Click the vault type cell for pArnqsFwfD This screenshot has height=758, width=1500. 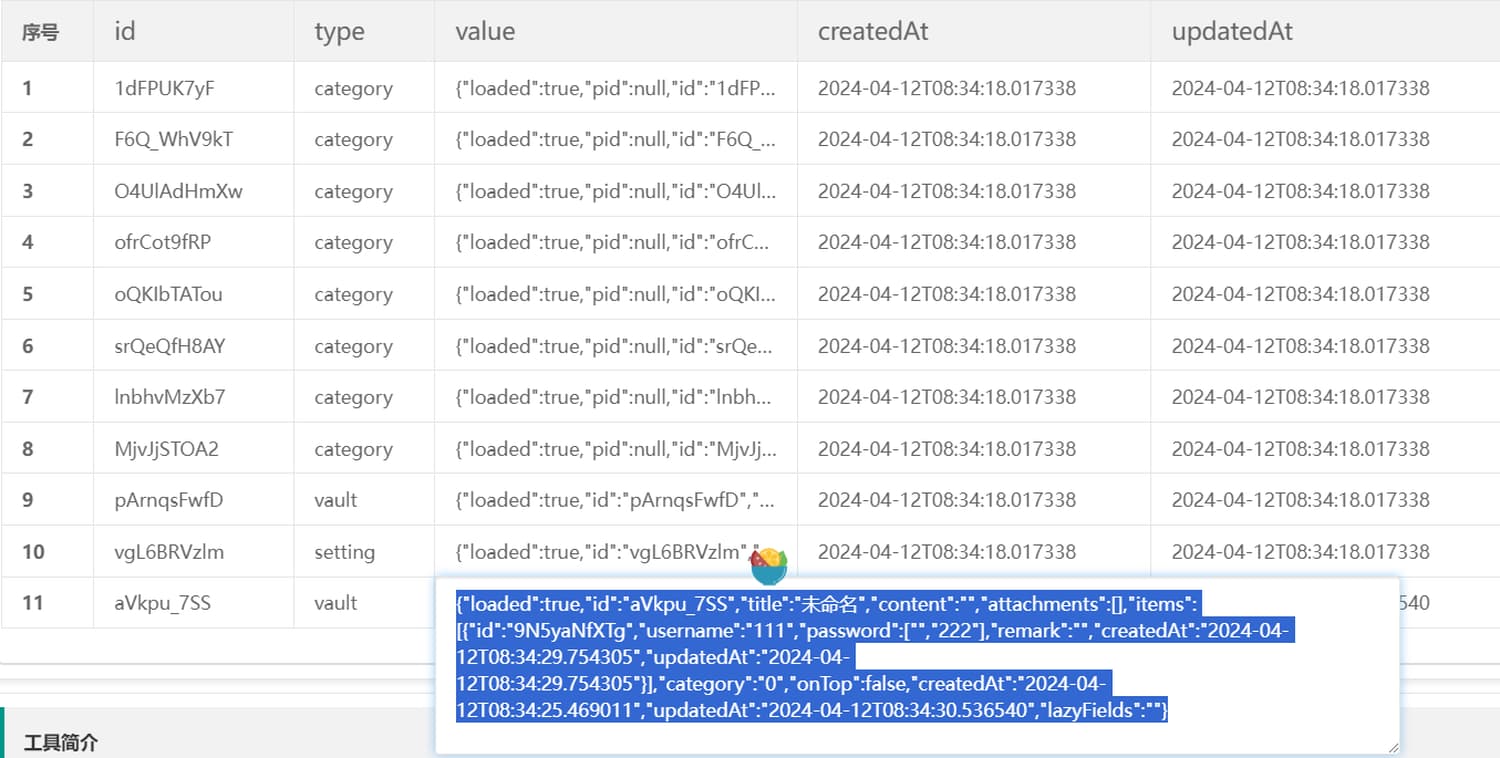(x=336, y=500)
